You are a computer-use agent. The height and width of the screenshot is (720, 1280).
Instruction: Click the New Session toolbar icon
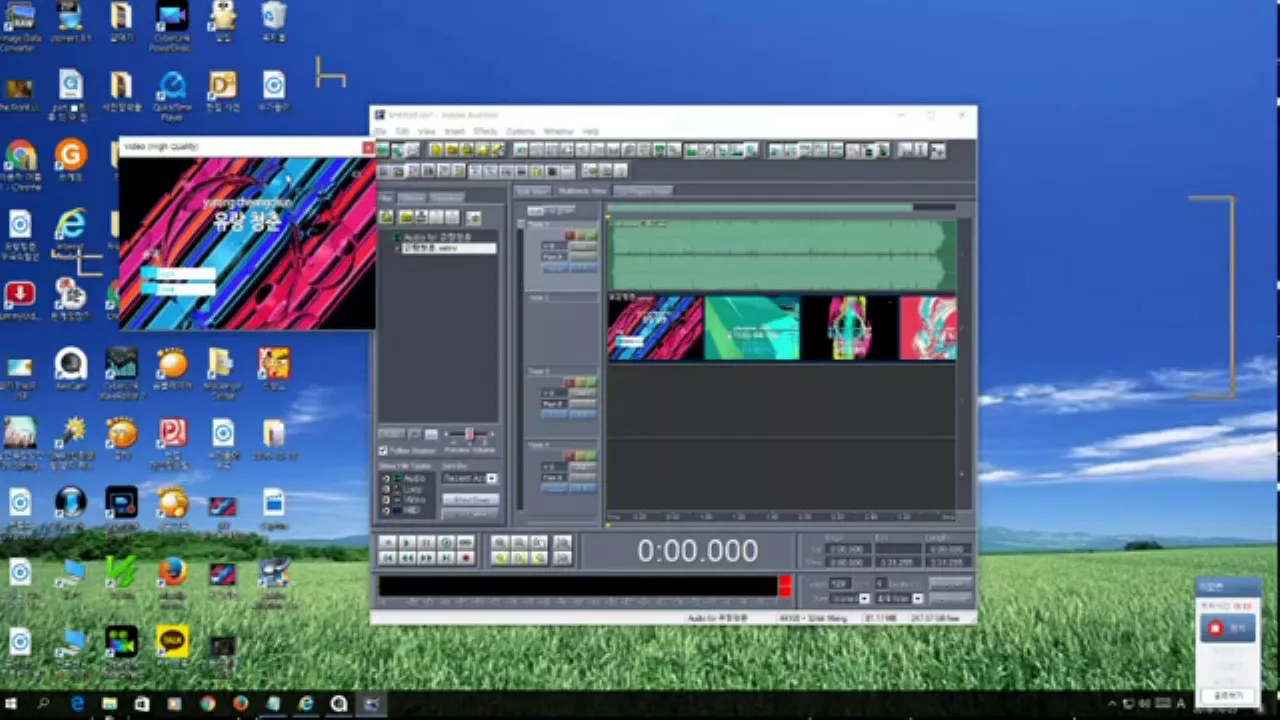pyautogui.click(x=437, y=150)
